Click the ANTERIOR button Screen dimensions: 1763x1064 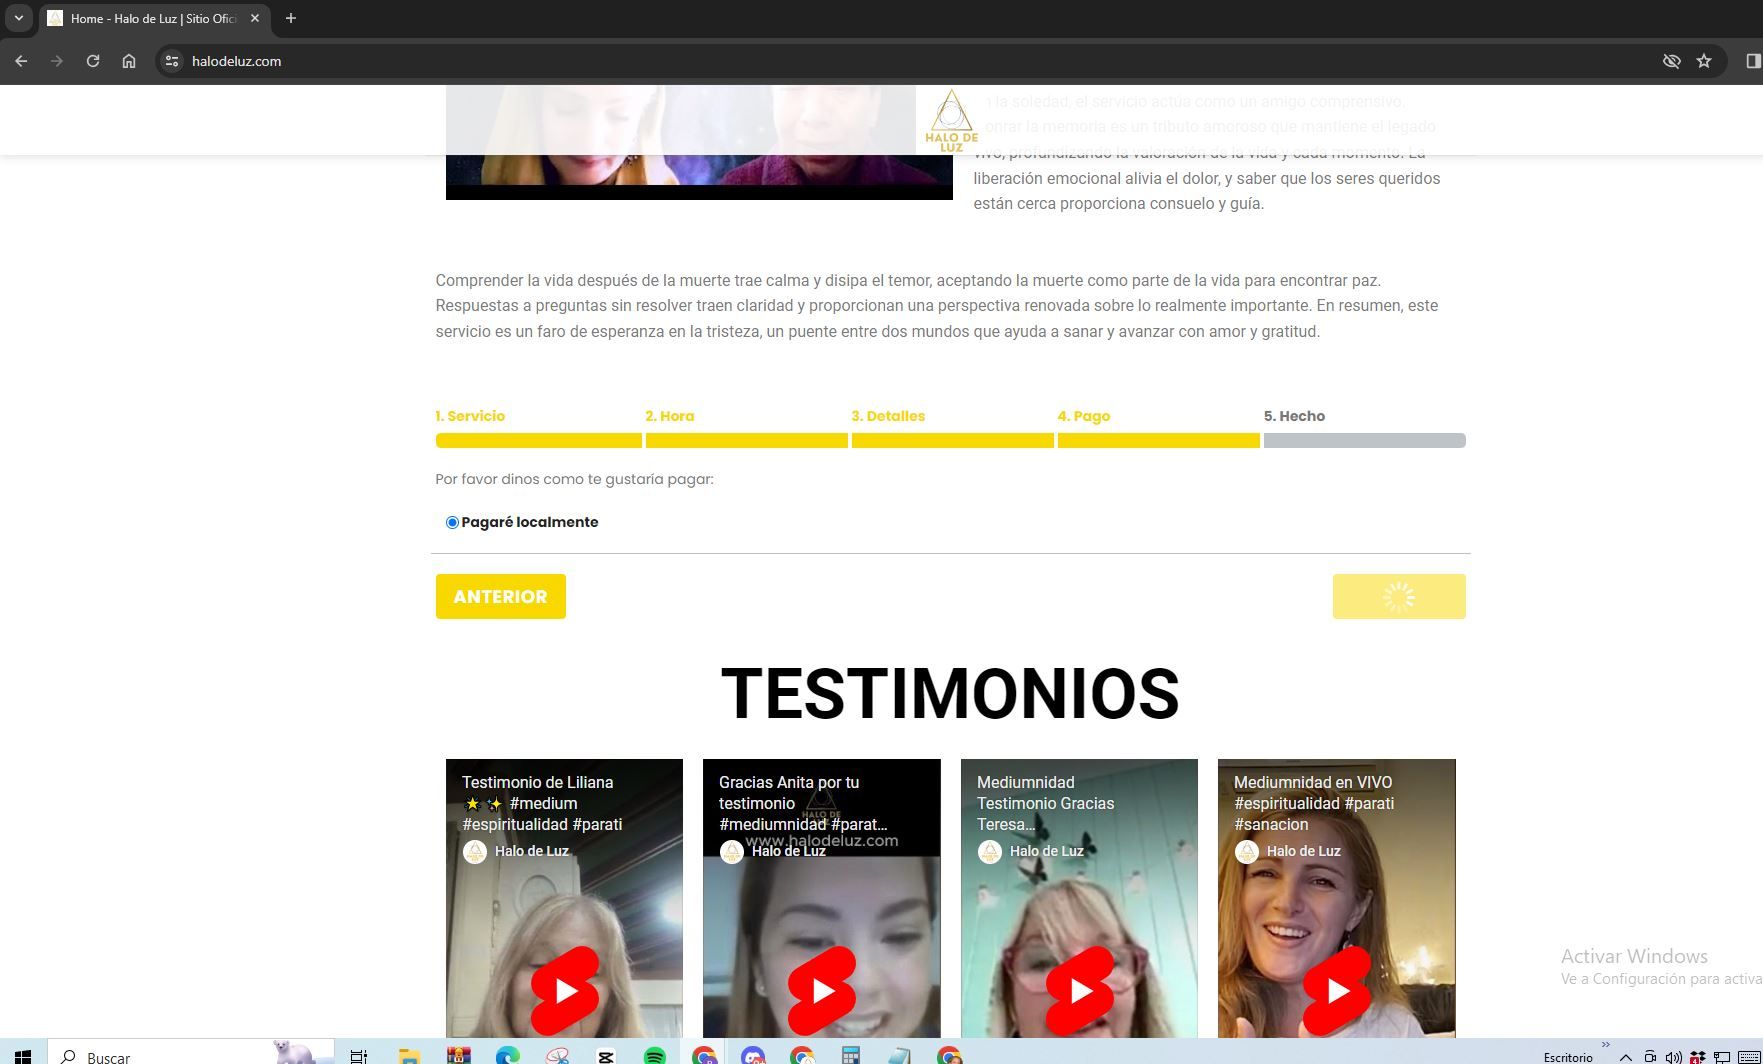pyautogui.click(x=500, y=596)
